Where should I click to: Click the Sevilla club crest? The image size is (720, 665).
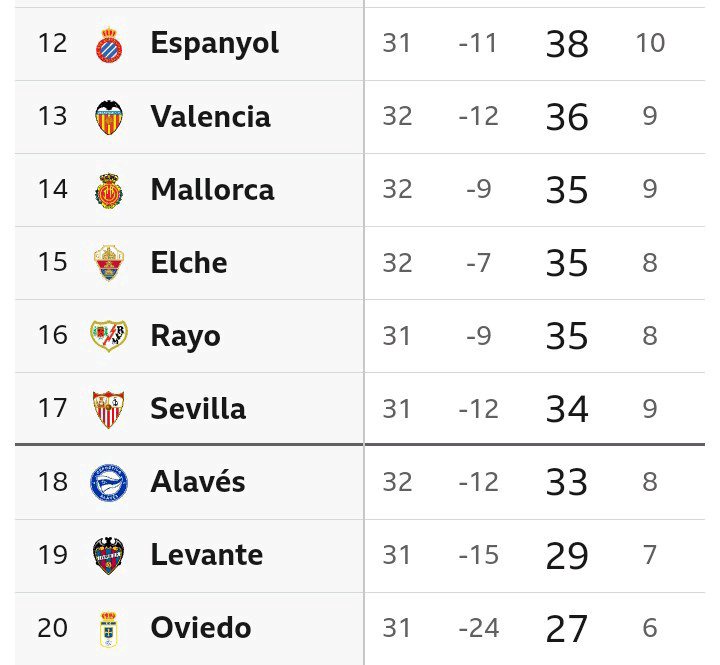click(108, 409)
